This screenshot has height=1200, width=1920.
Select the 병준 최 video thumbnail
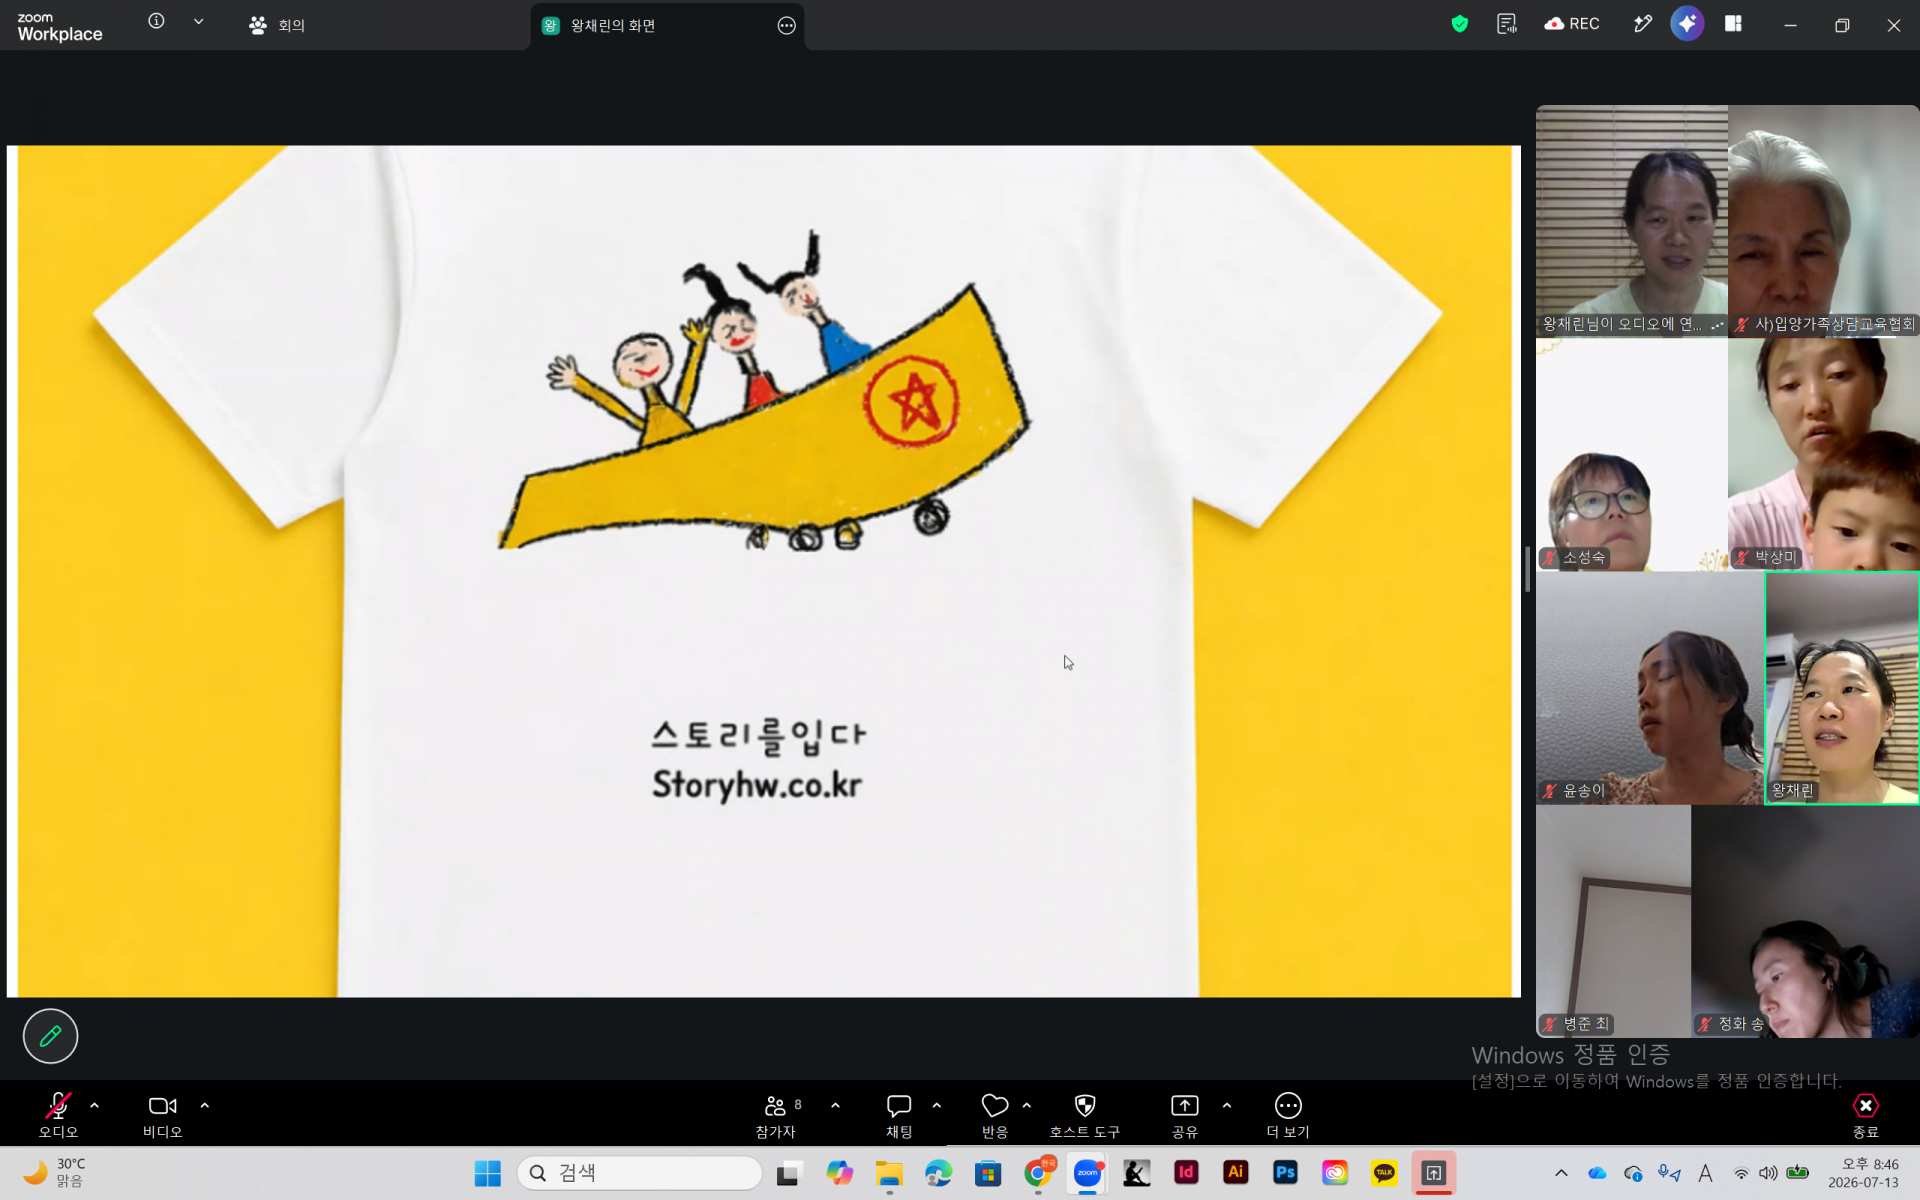pos(1614,921)
